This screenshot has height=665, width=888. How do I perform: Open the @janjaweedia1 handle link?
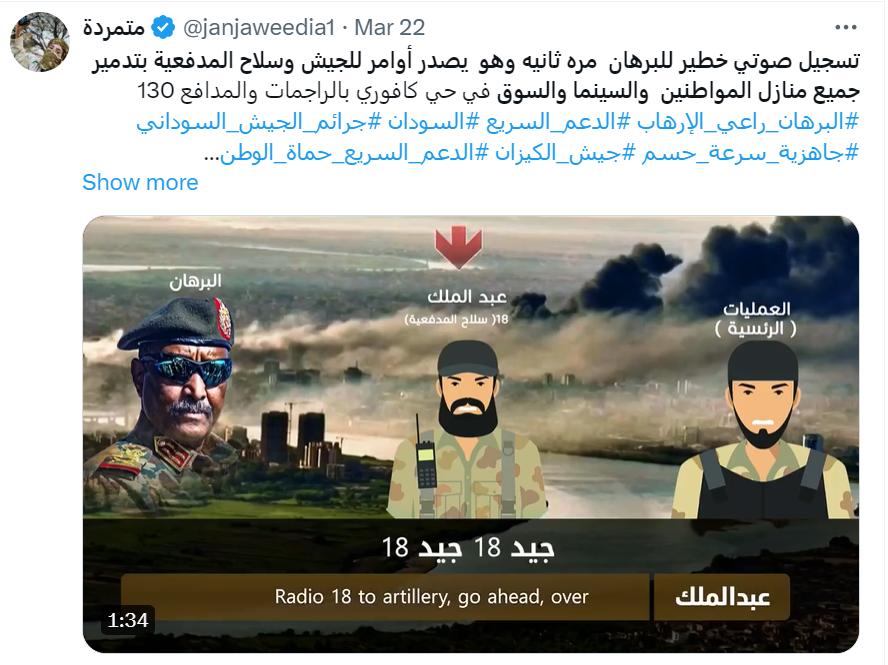(259, 27)
